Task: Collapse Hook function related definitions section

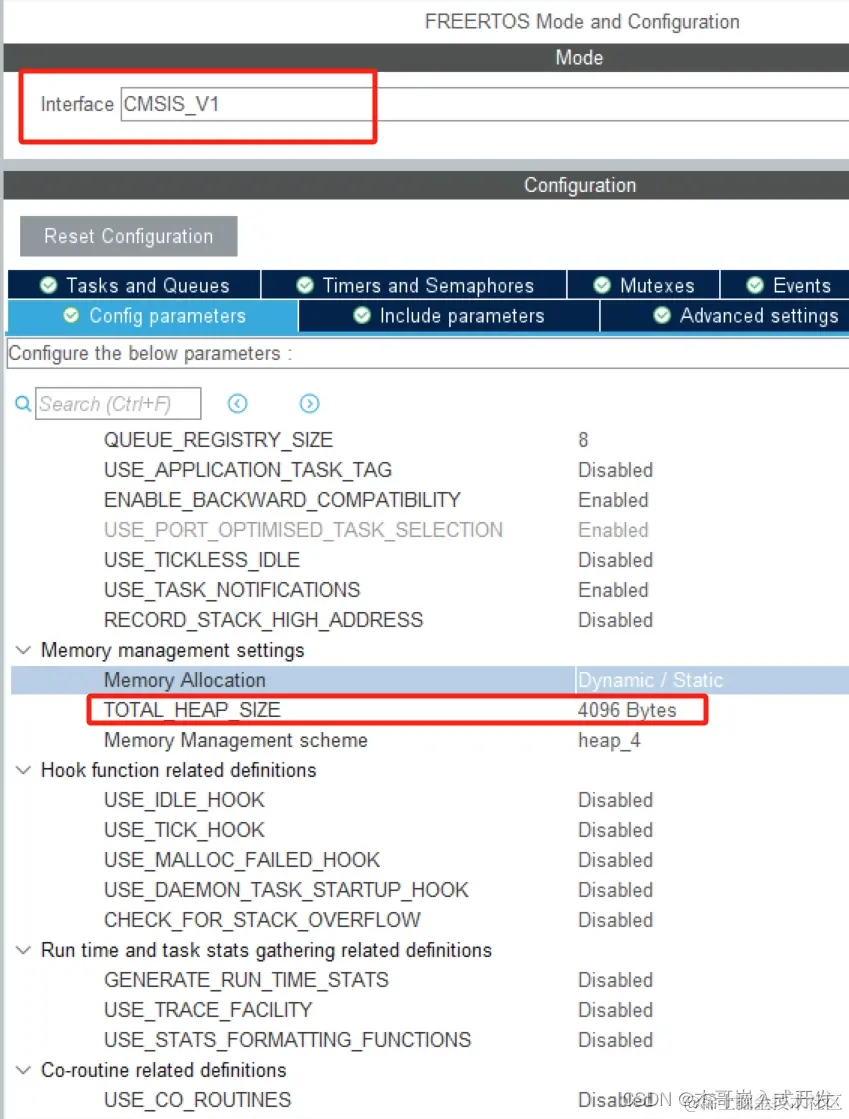Action: tap(24, 770)
